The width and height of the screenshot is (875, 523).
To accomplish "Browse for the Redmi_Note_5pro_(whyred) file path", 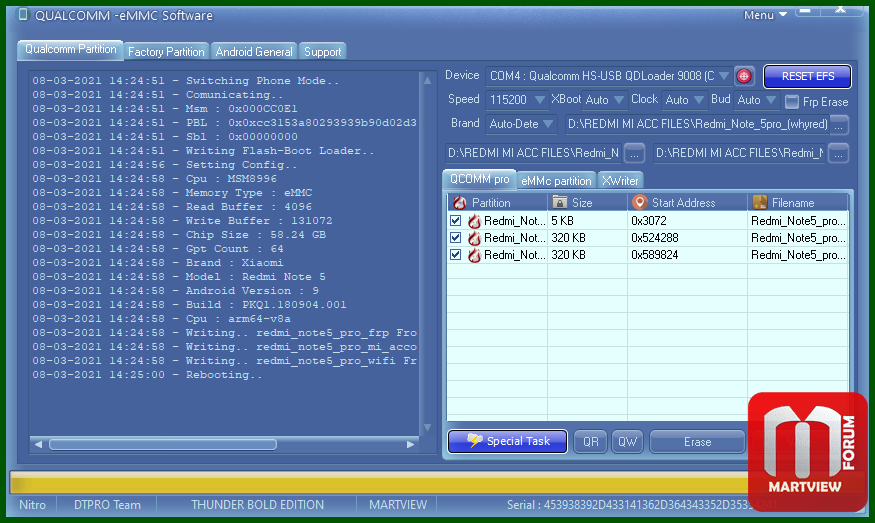I will (839, 124).
